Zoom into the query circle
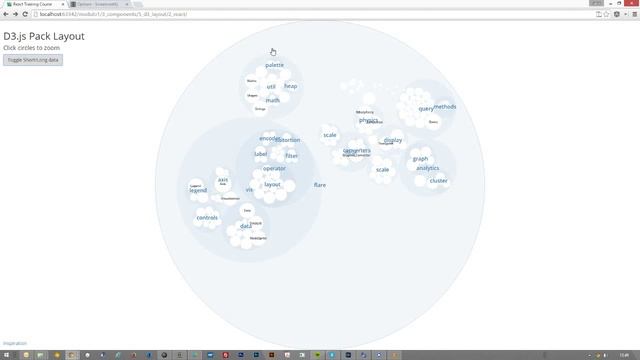The width and height of the screenshot is (640, 360). (426, 109)
